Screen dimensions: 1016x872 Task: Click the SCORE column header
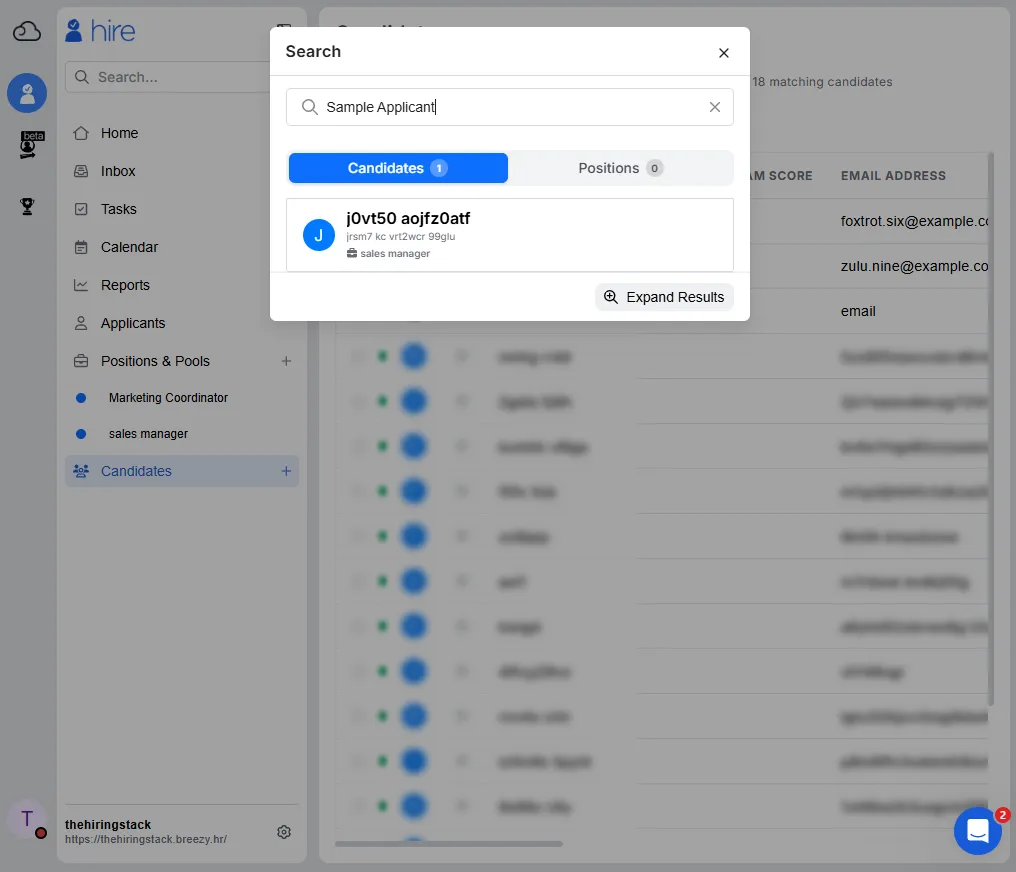point(782,176)
